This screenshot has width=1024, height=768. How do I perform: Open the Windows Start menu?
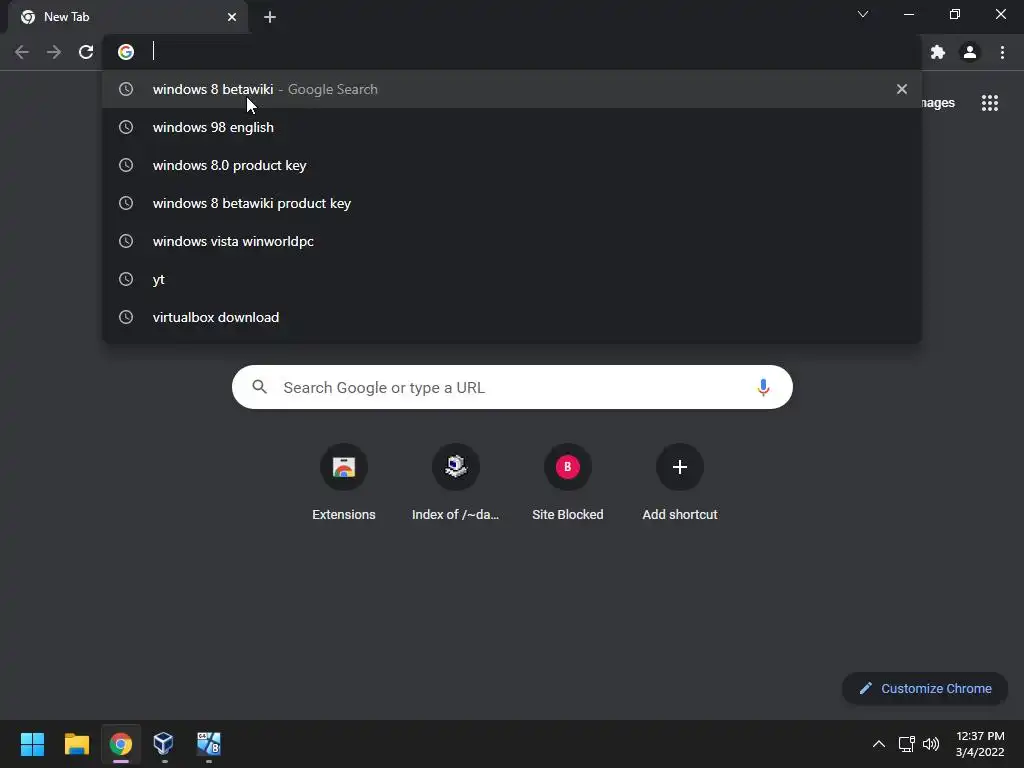tap(32, 744)
